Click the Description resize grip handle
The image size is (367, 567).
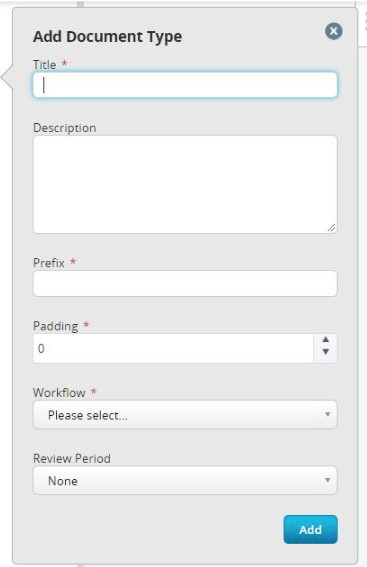[x=331, y=227]
